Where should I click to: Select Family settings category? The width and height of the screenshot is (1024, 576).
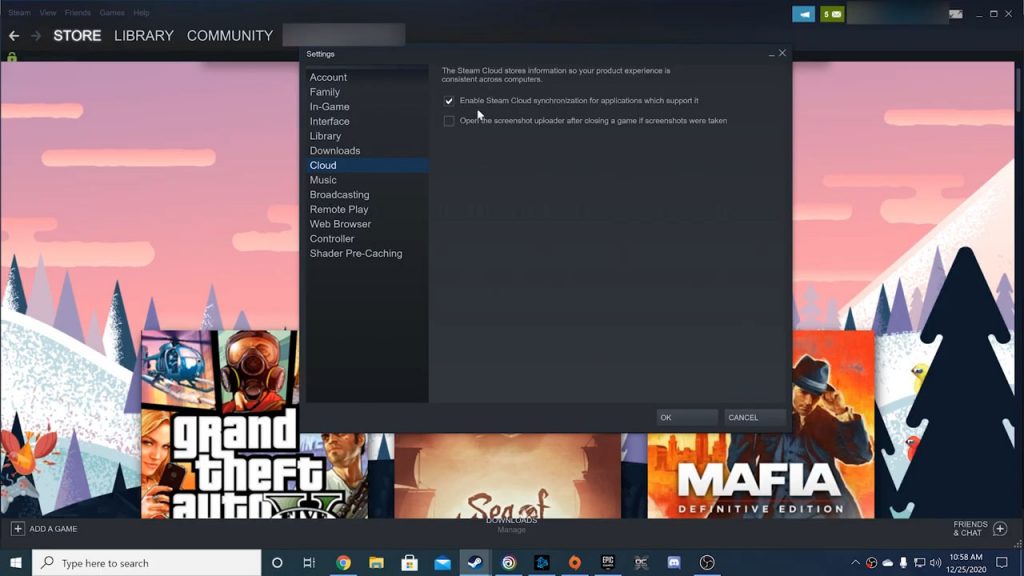tap(367, 92)
